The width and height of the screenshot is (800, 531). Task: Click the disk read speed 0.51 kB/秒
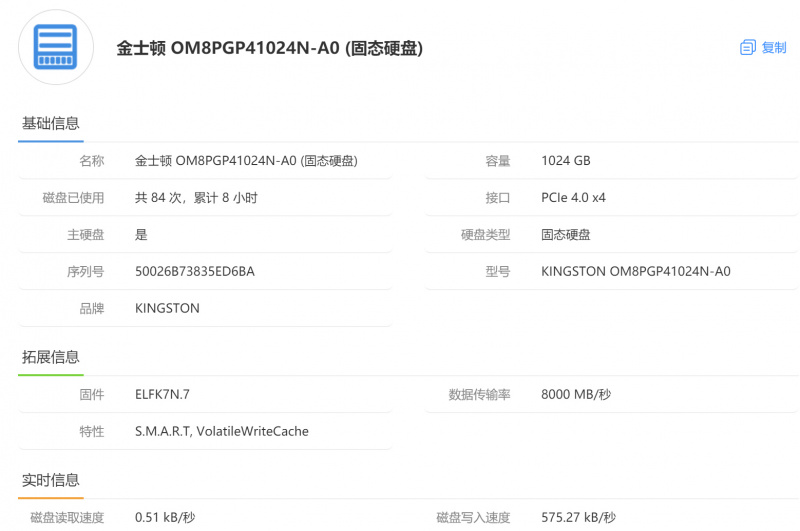tap(165, 517)
